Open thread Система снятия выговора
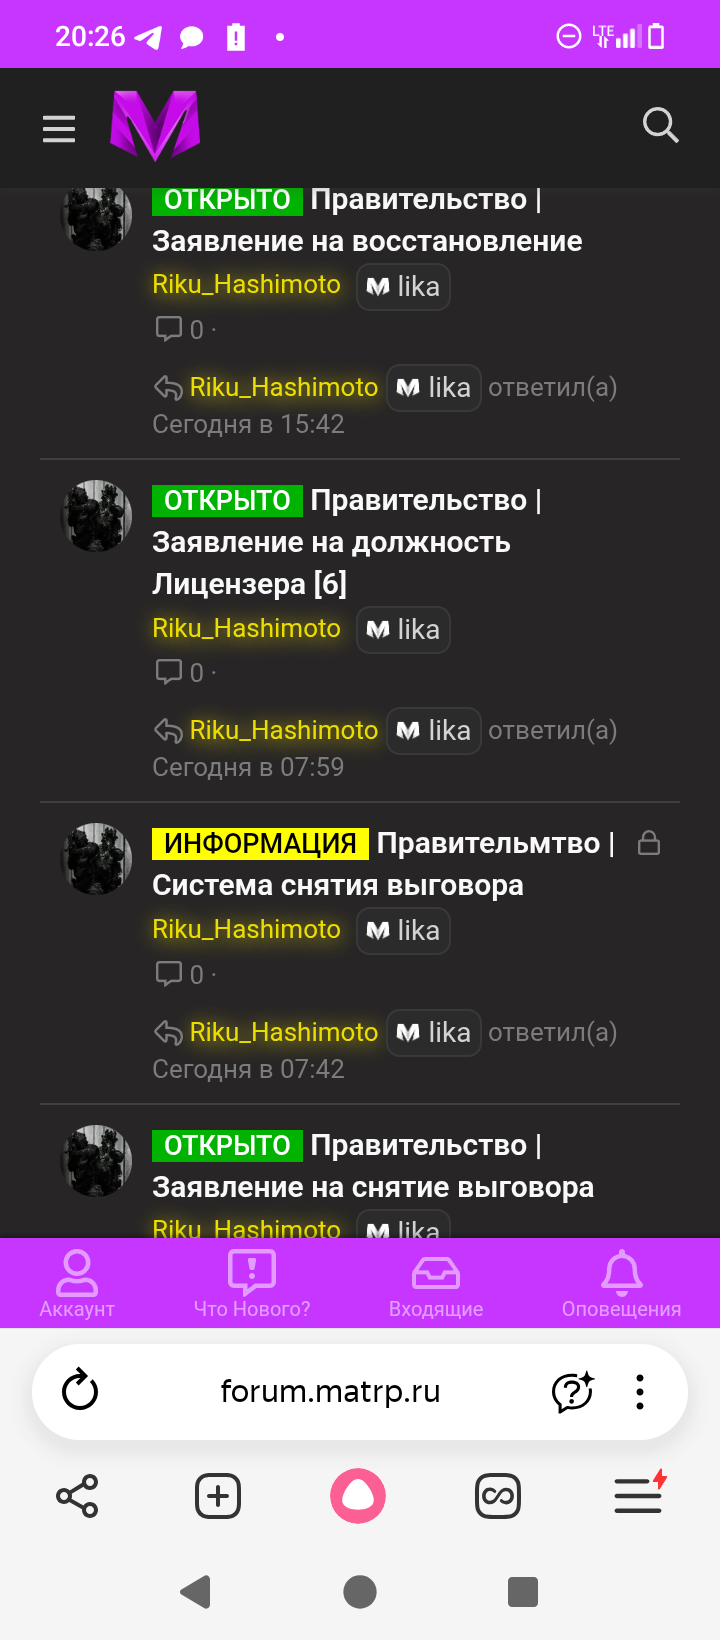The width and height of the screenshot is (720, 1640). pyautogui.click(x=338, y=885)
